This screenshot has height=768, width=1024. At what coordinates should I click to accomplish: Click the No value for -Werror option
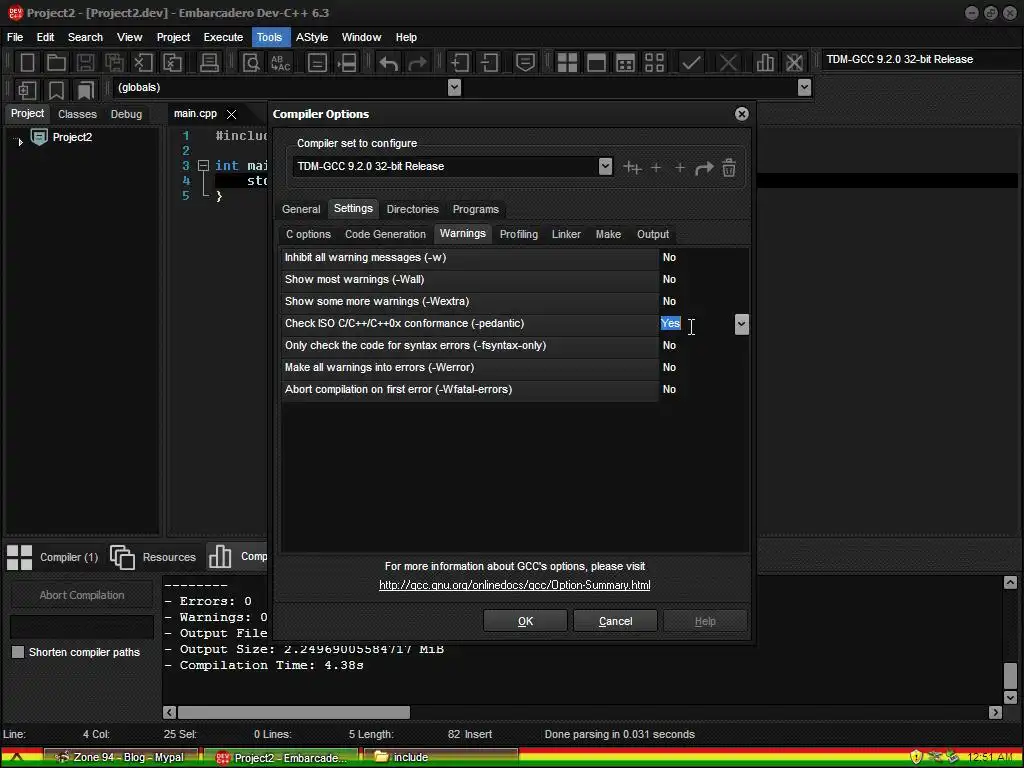coord(669,368)
